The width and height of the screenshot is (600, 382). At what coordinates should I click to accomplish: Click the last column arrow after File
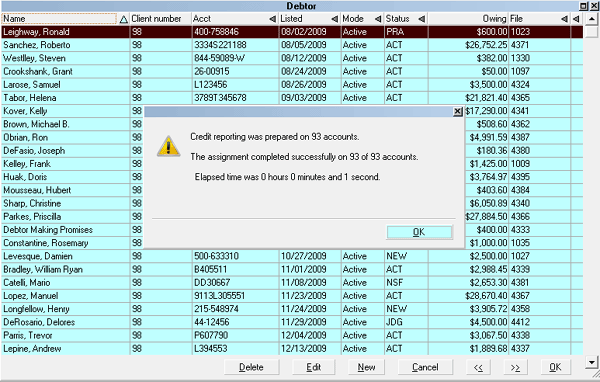(x=576, y=19)
